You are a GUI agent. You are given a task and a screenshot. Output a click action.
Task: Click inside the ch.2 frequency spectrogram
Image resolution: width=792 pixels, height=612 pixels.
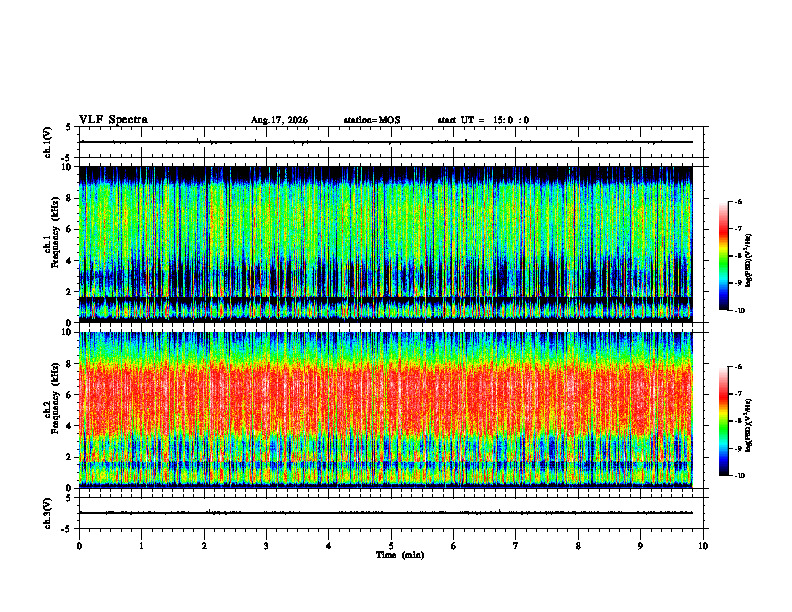tap(386, 410)
